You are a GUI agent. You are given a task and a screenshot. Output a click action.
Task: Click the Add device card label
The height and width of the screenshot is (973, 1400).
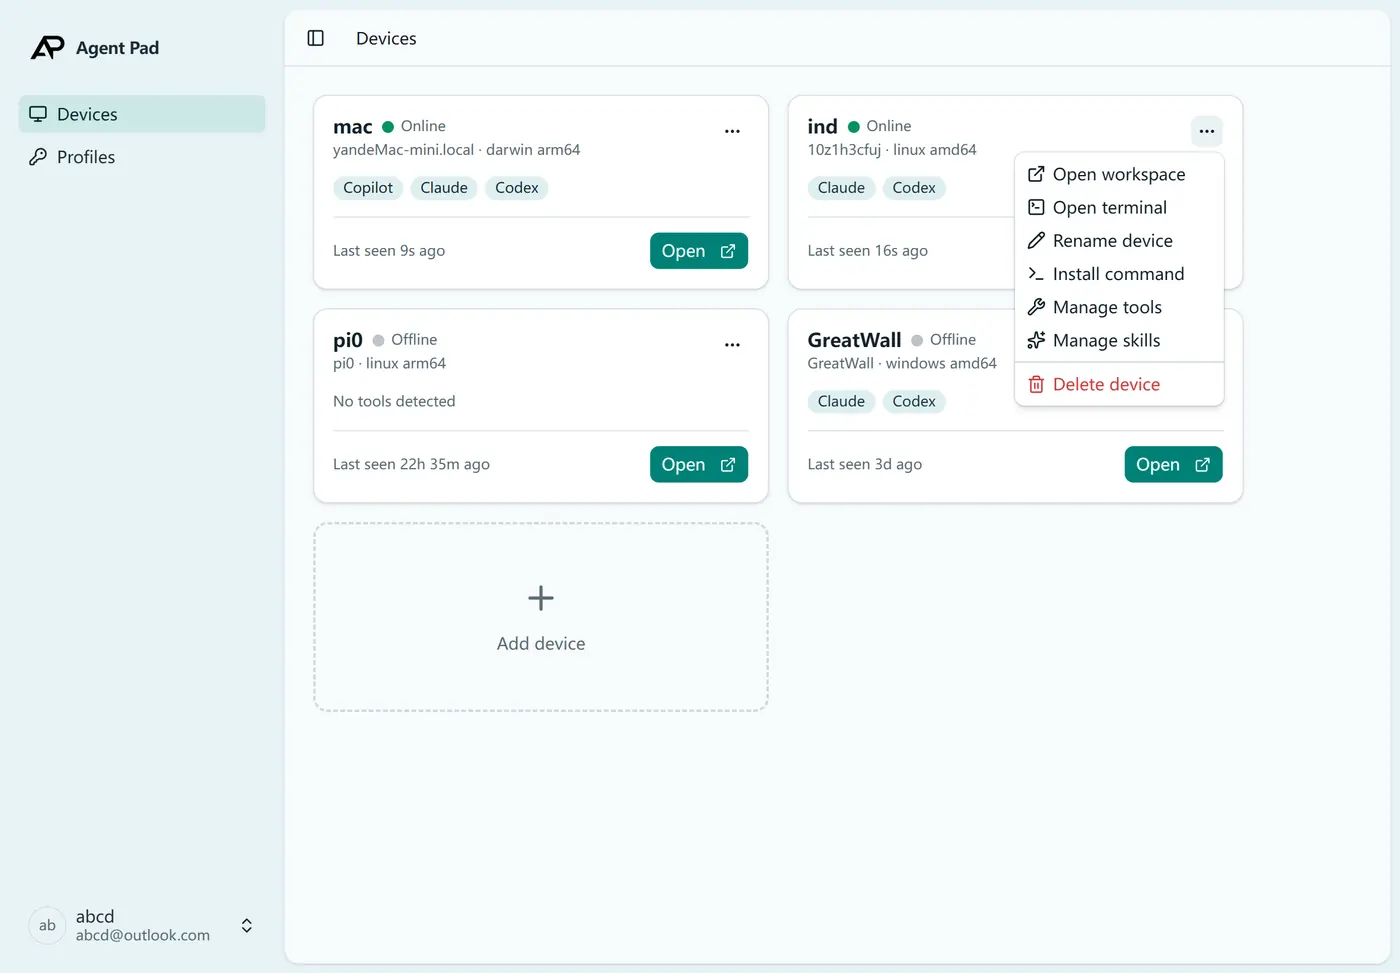(541, 644)
